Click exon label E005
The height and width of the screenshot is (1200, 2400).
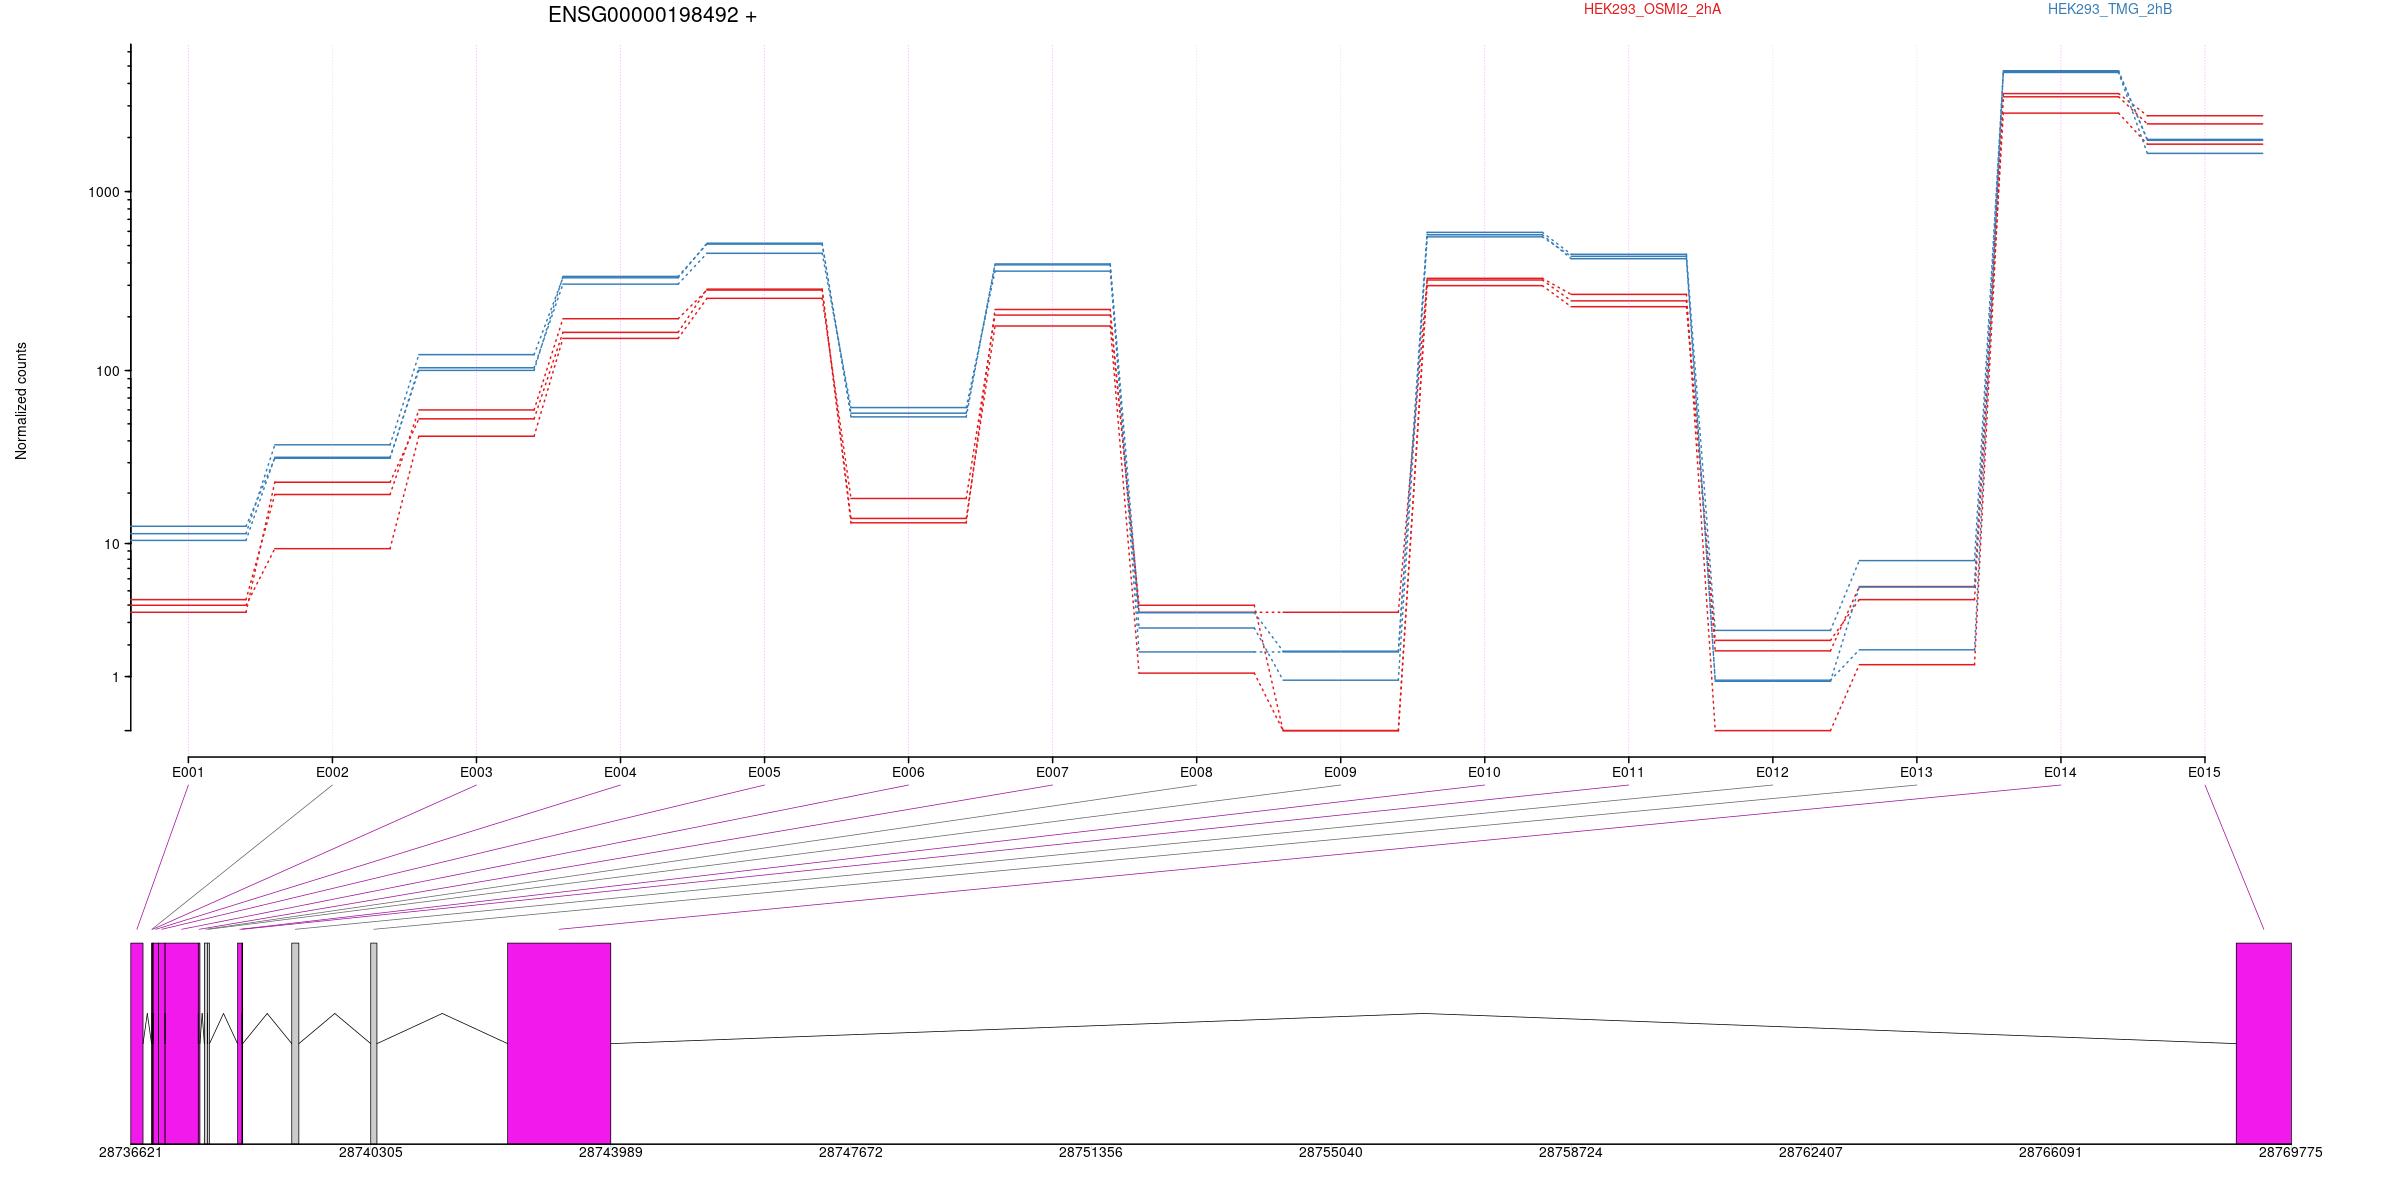tap(764, 772)
